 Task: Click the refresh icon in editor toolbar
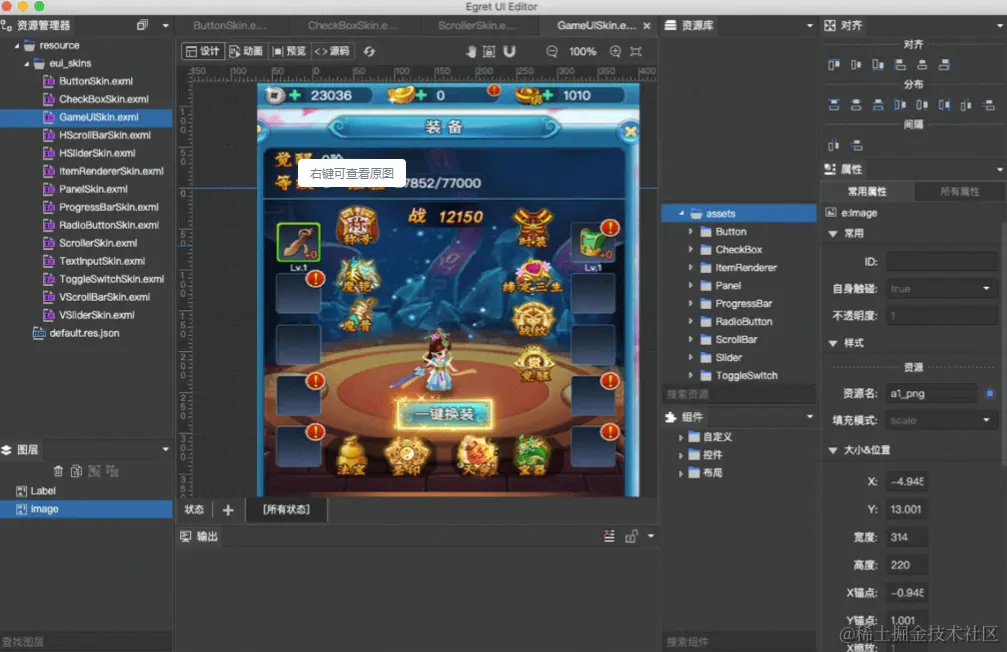(x=369, y=51)
